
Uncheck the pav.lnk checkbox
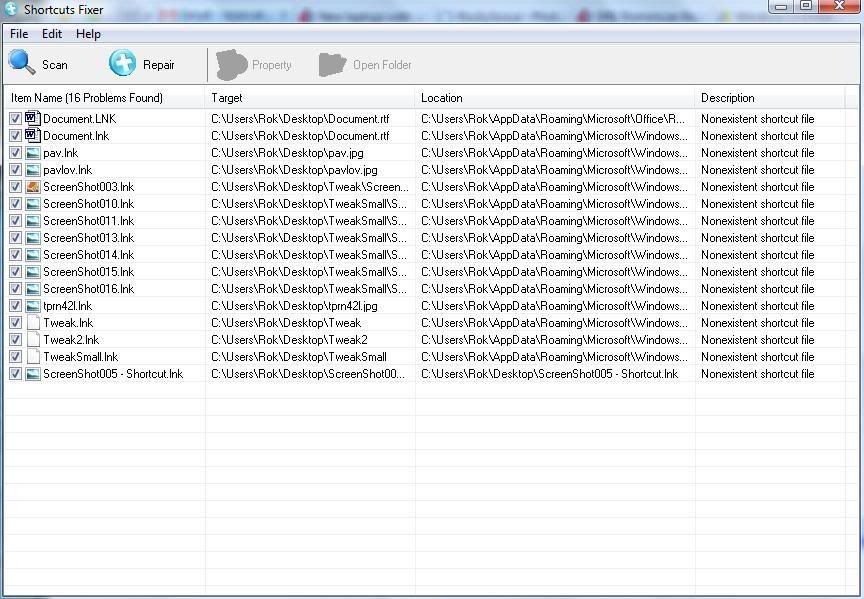click(15, 153)
